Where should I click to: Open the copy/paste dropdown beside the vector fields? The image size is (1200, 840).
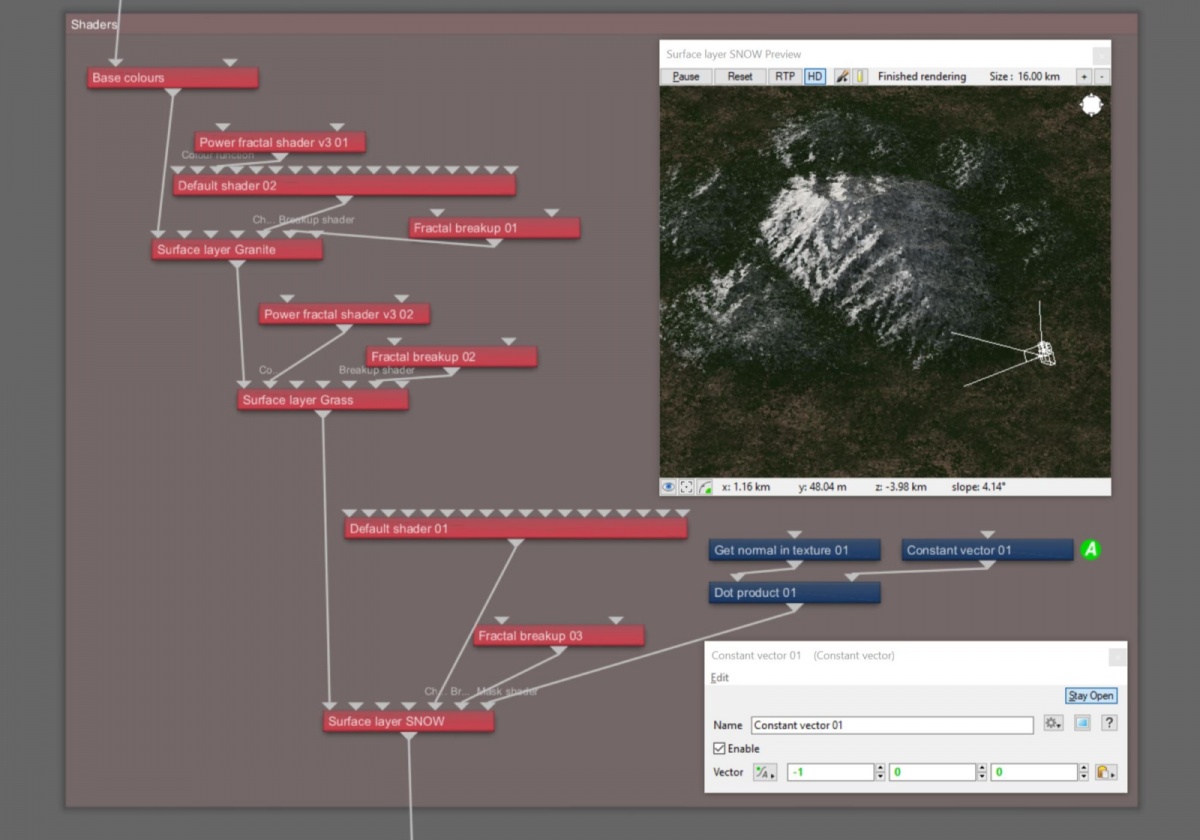[1105, 772]
